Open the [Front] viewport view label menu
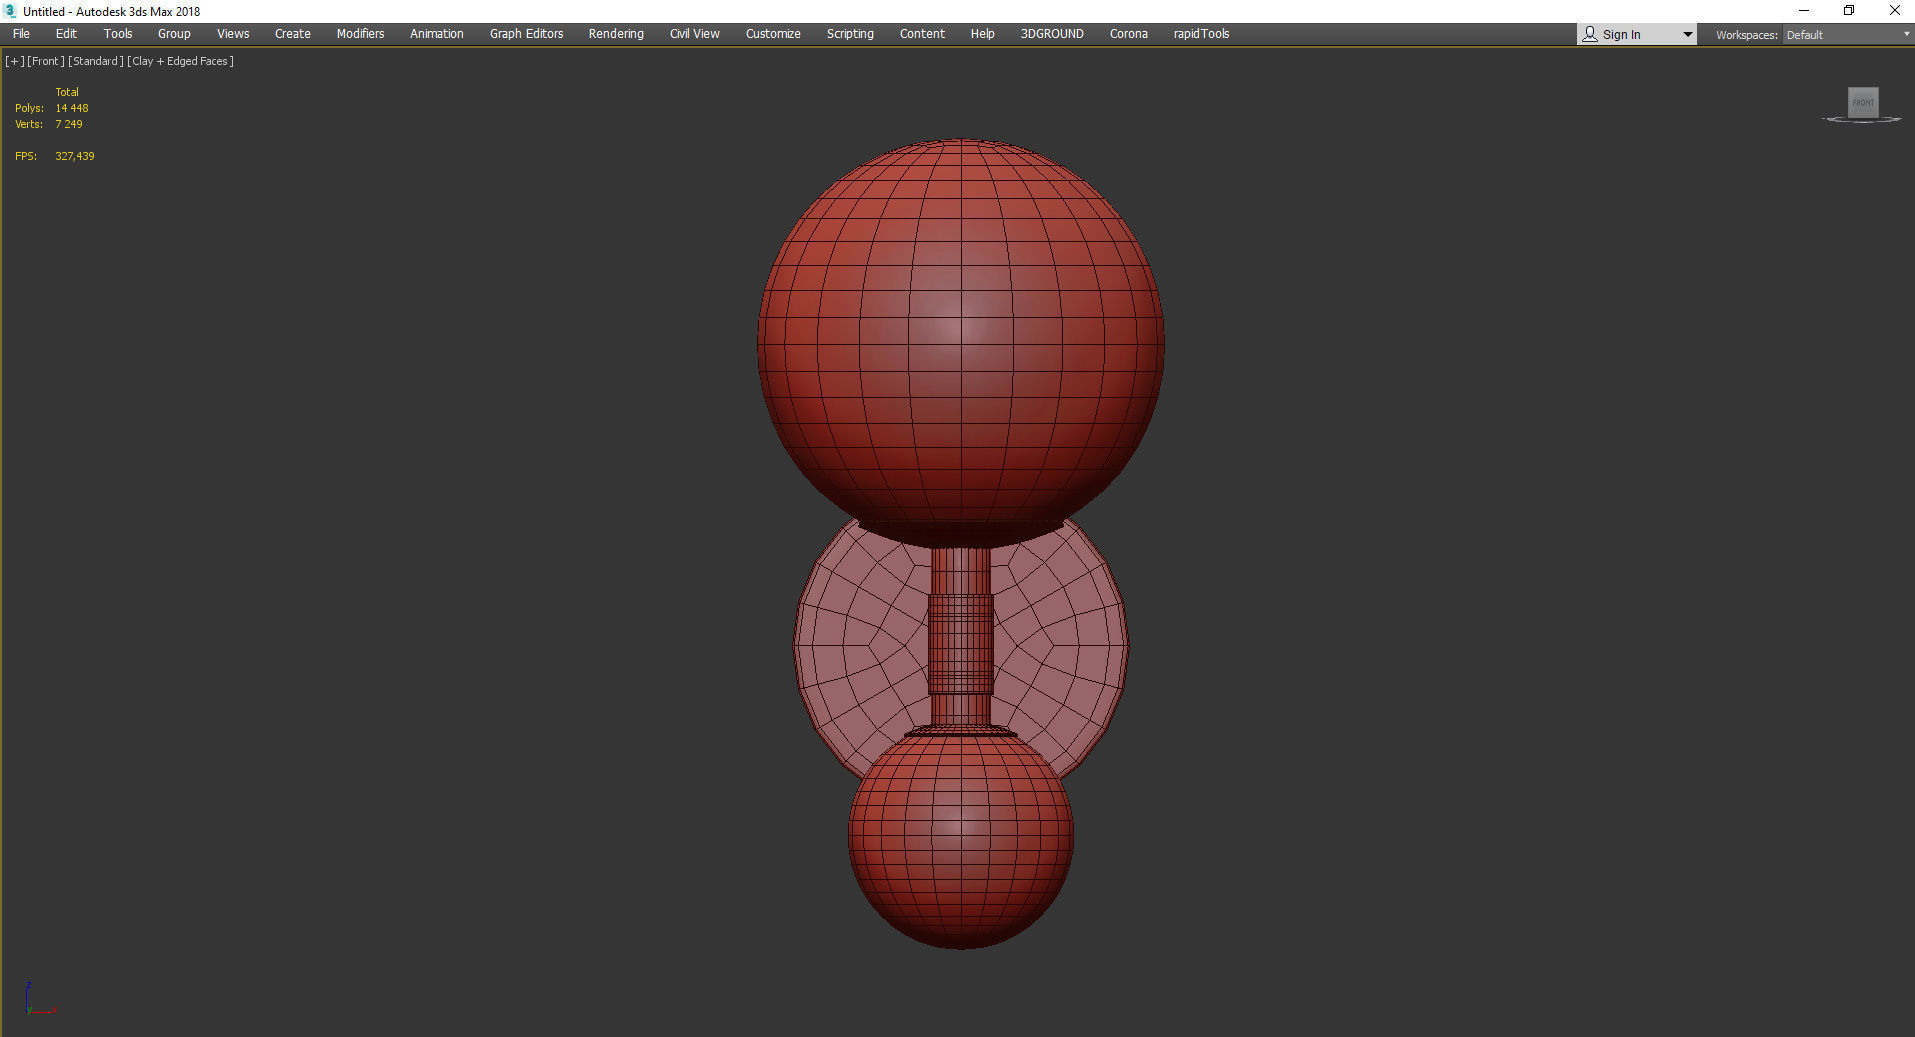The width and height of the screenshot is (1915, 1037). (46, 61)
